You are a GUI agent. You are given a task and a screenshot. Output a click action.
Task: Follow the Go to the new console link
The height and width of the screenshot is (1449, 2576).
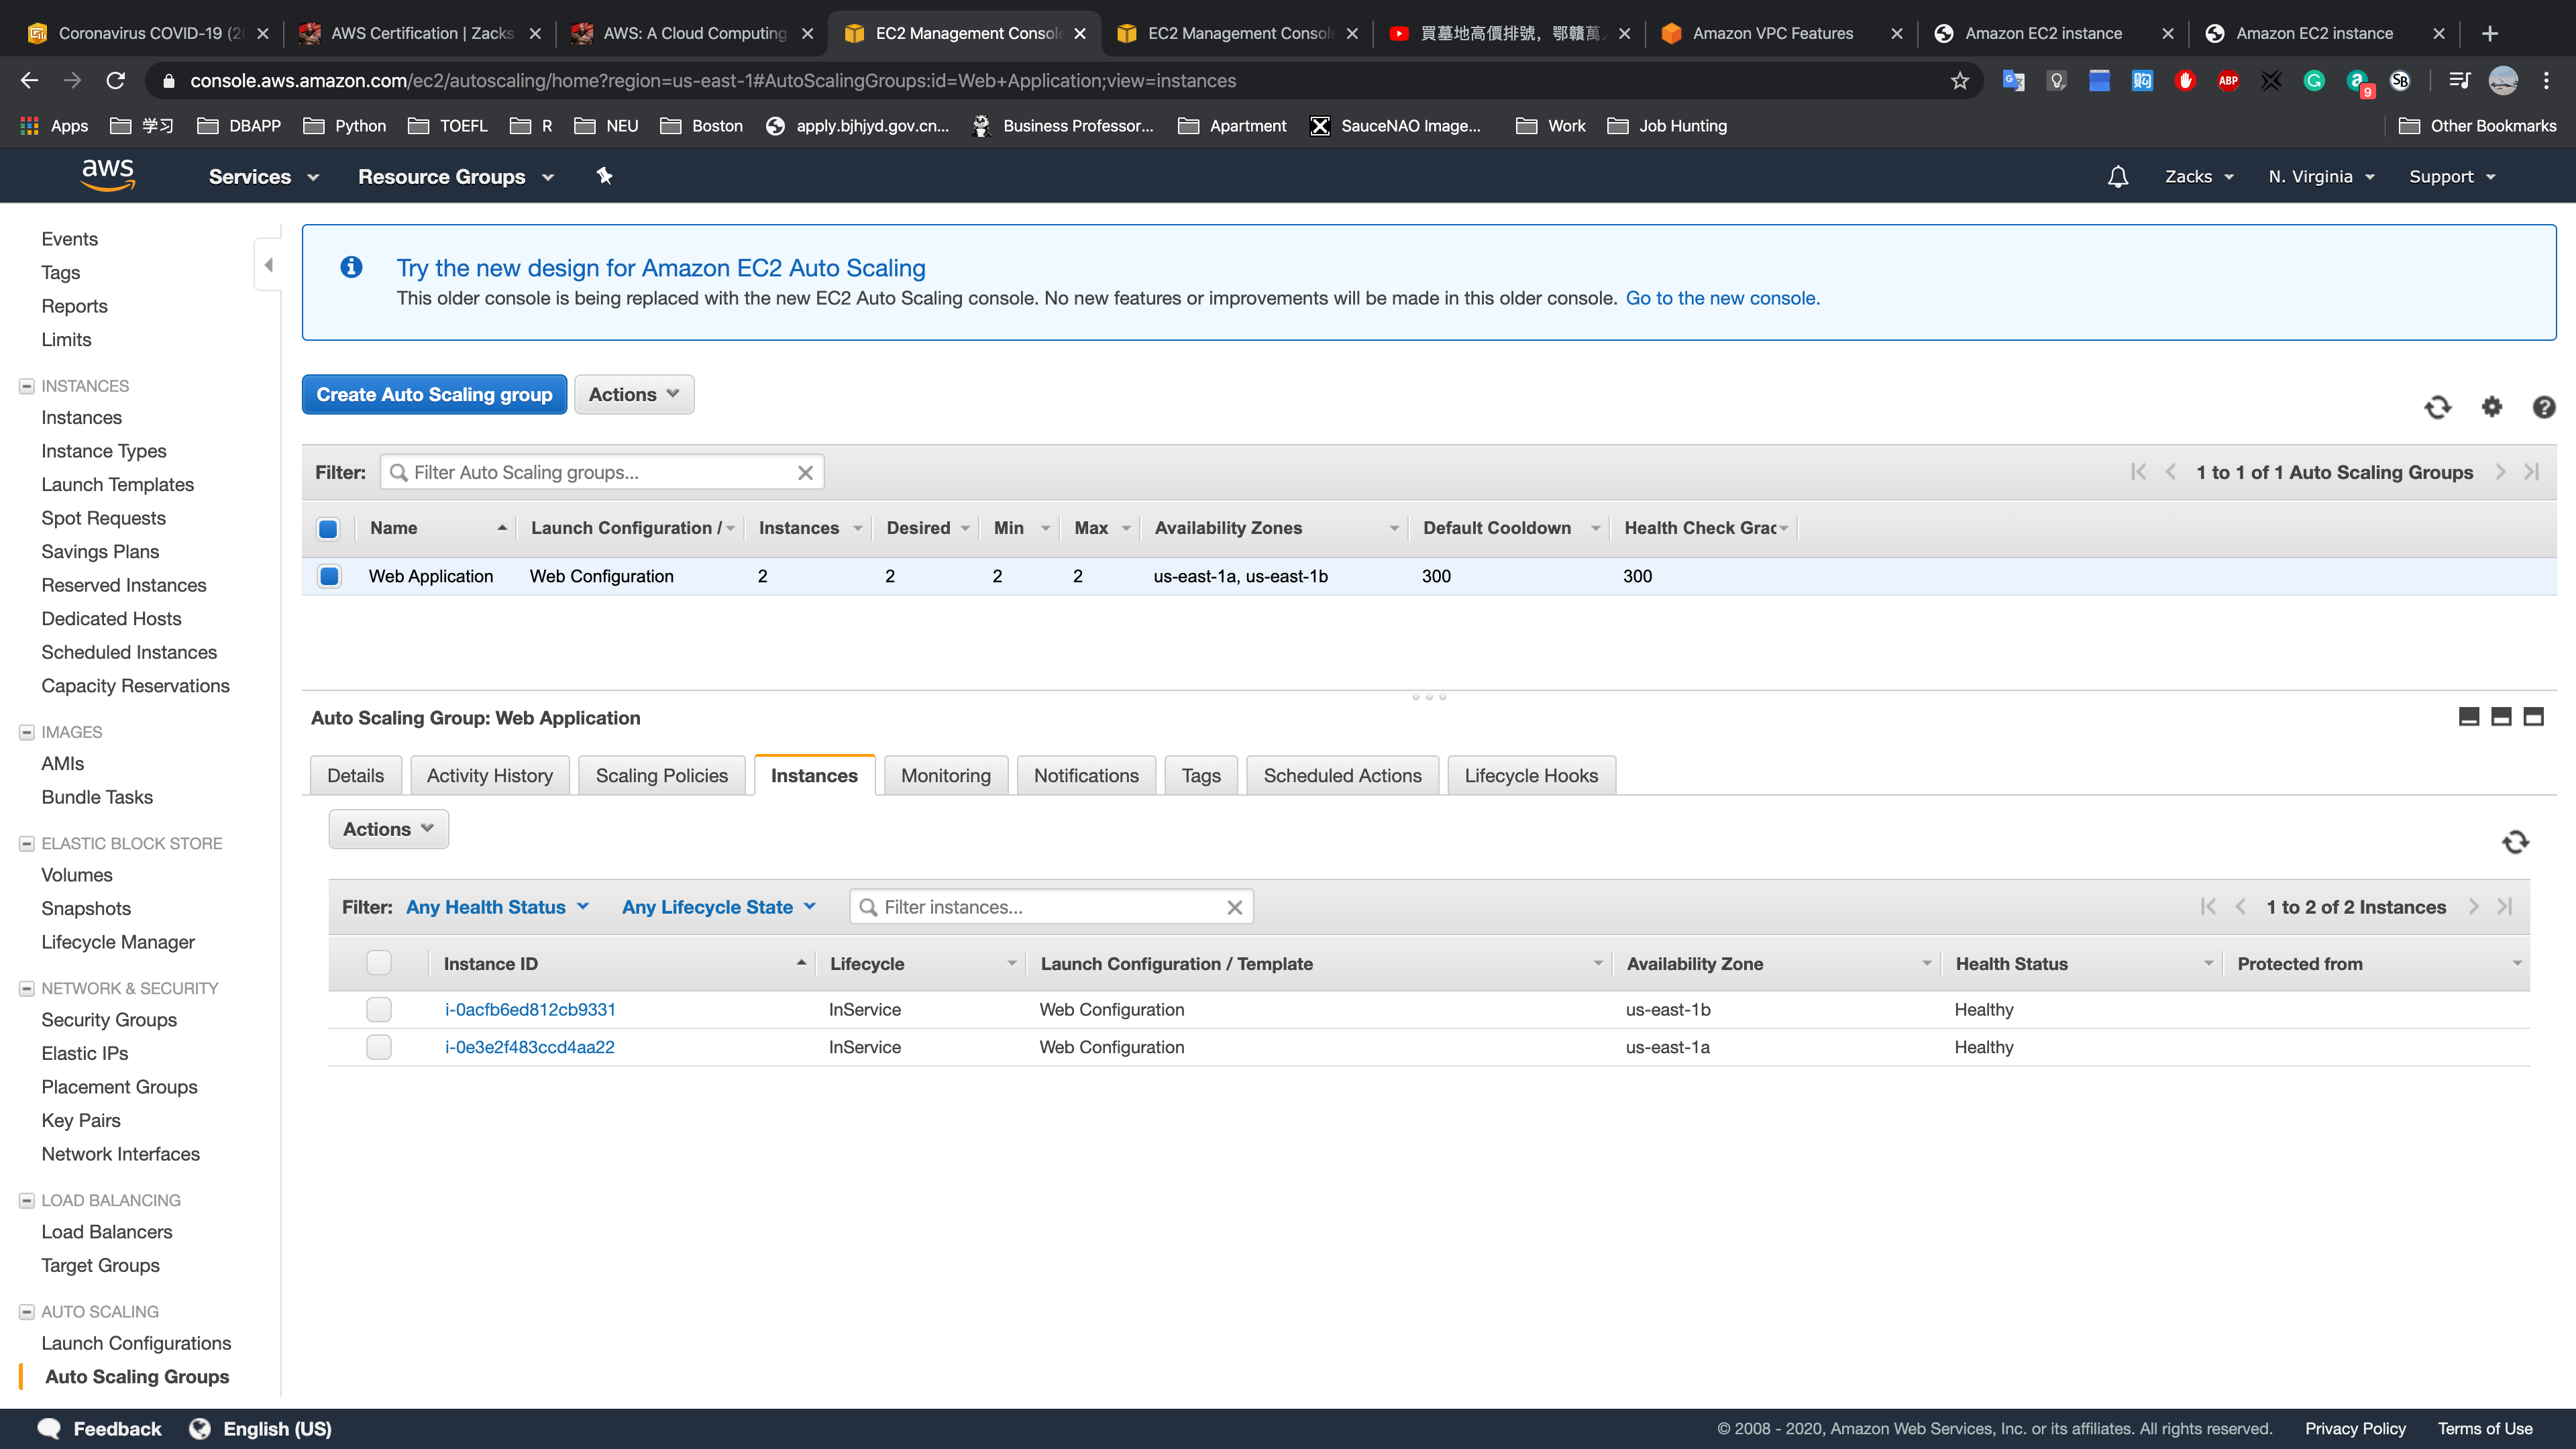click(x=1722, y=298)
